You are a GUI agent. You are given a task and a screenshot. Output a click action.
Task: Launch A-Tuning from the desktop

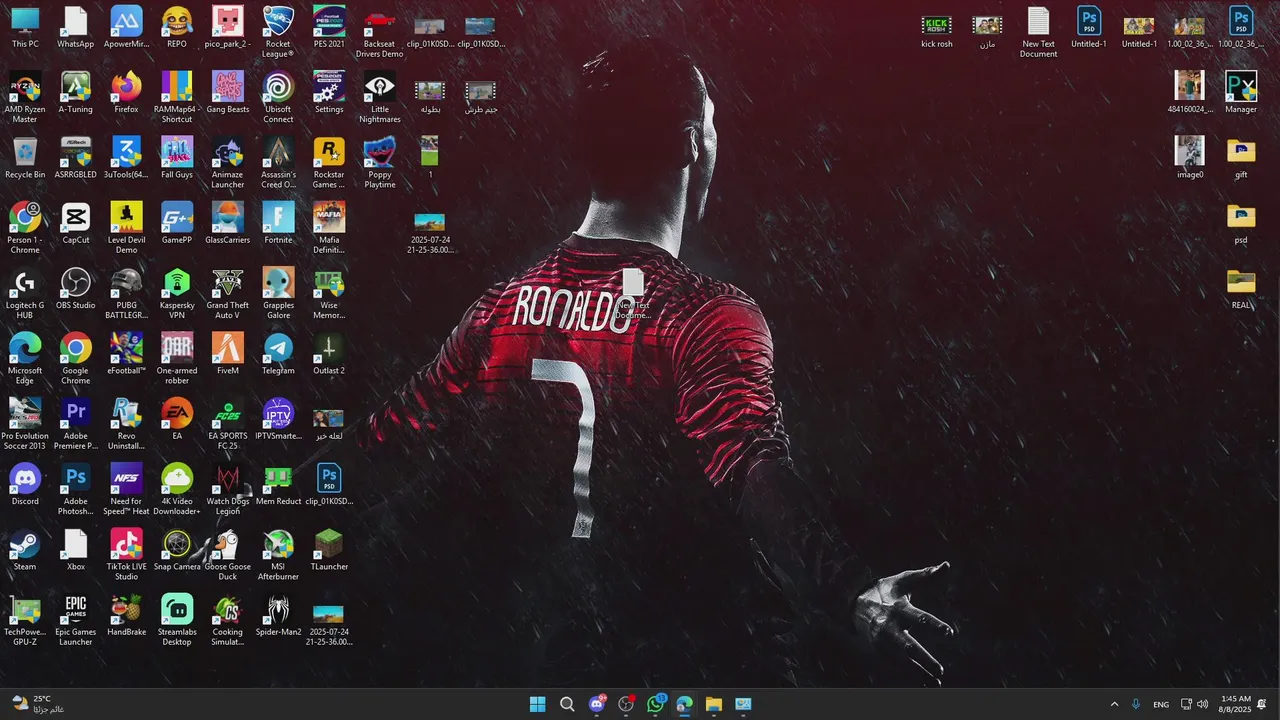click(x=76, y=92)
